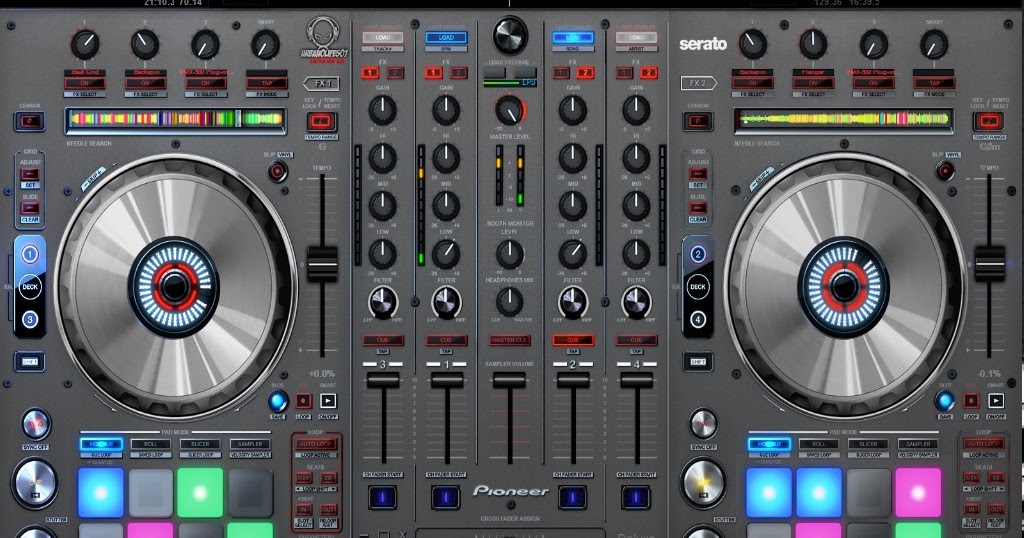Click the left deck FX 3 parameter knob
This screenshot has height=538, width=1024.
(205, 45)
